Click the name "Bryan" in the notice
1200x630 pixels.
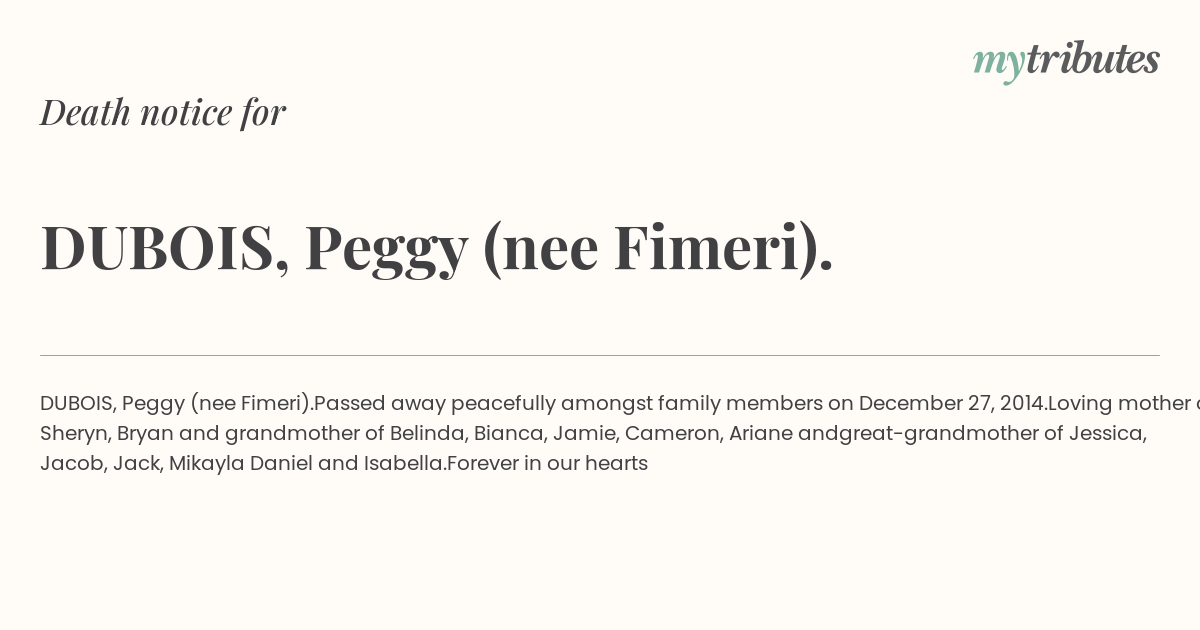pyautogui.click(x=145, y=433)
